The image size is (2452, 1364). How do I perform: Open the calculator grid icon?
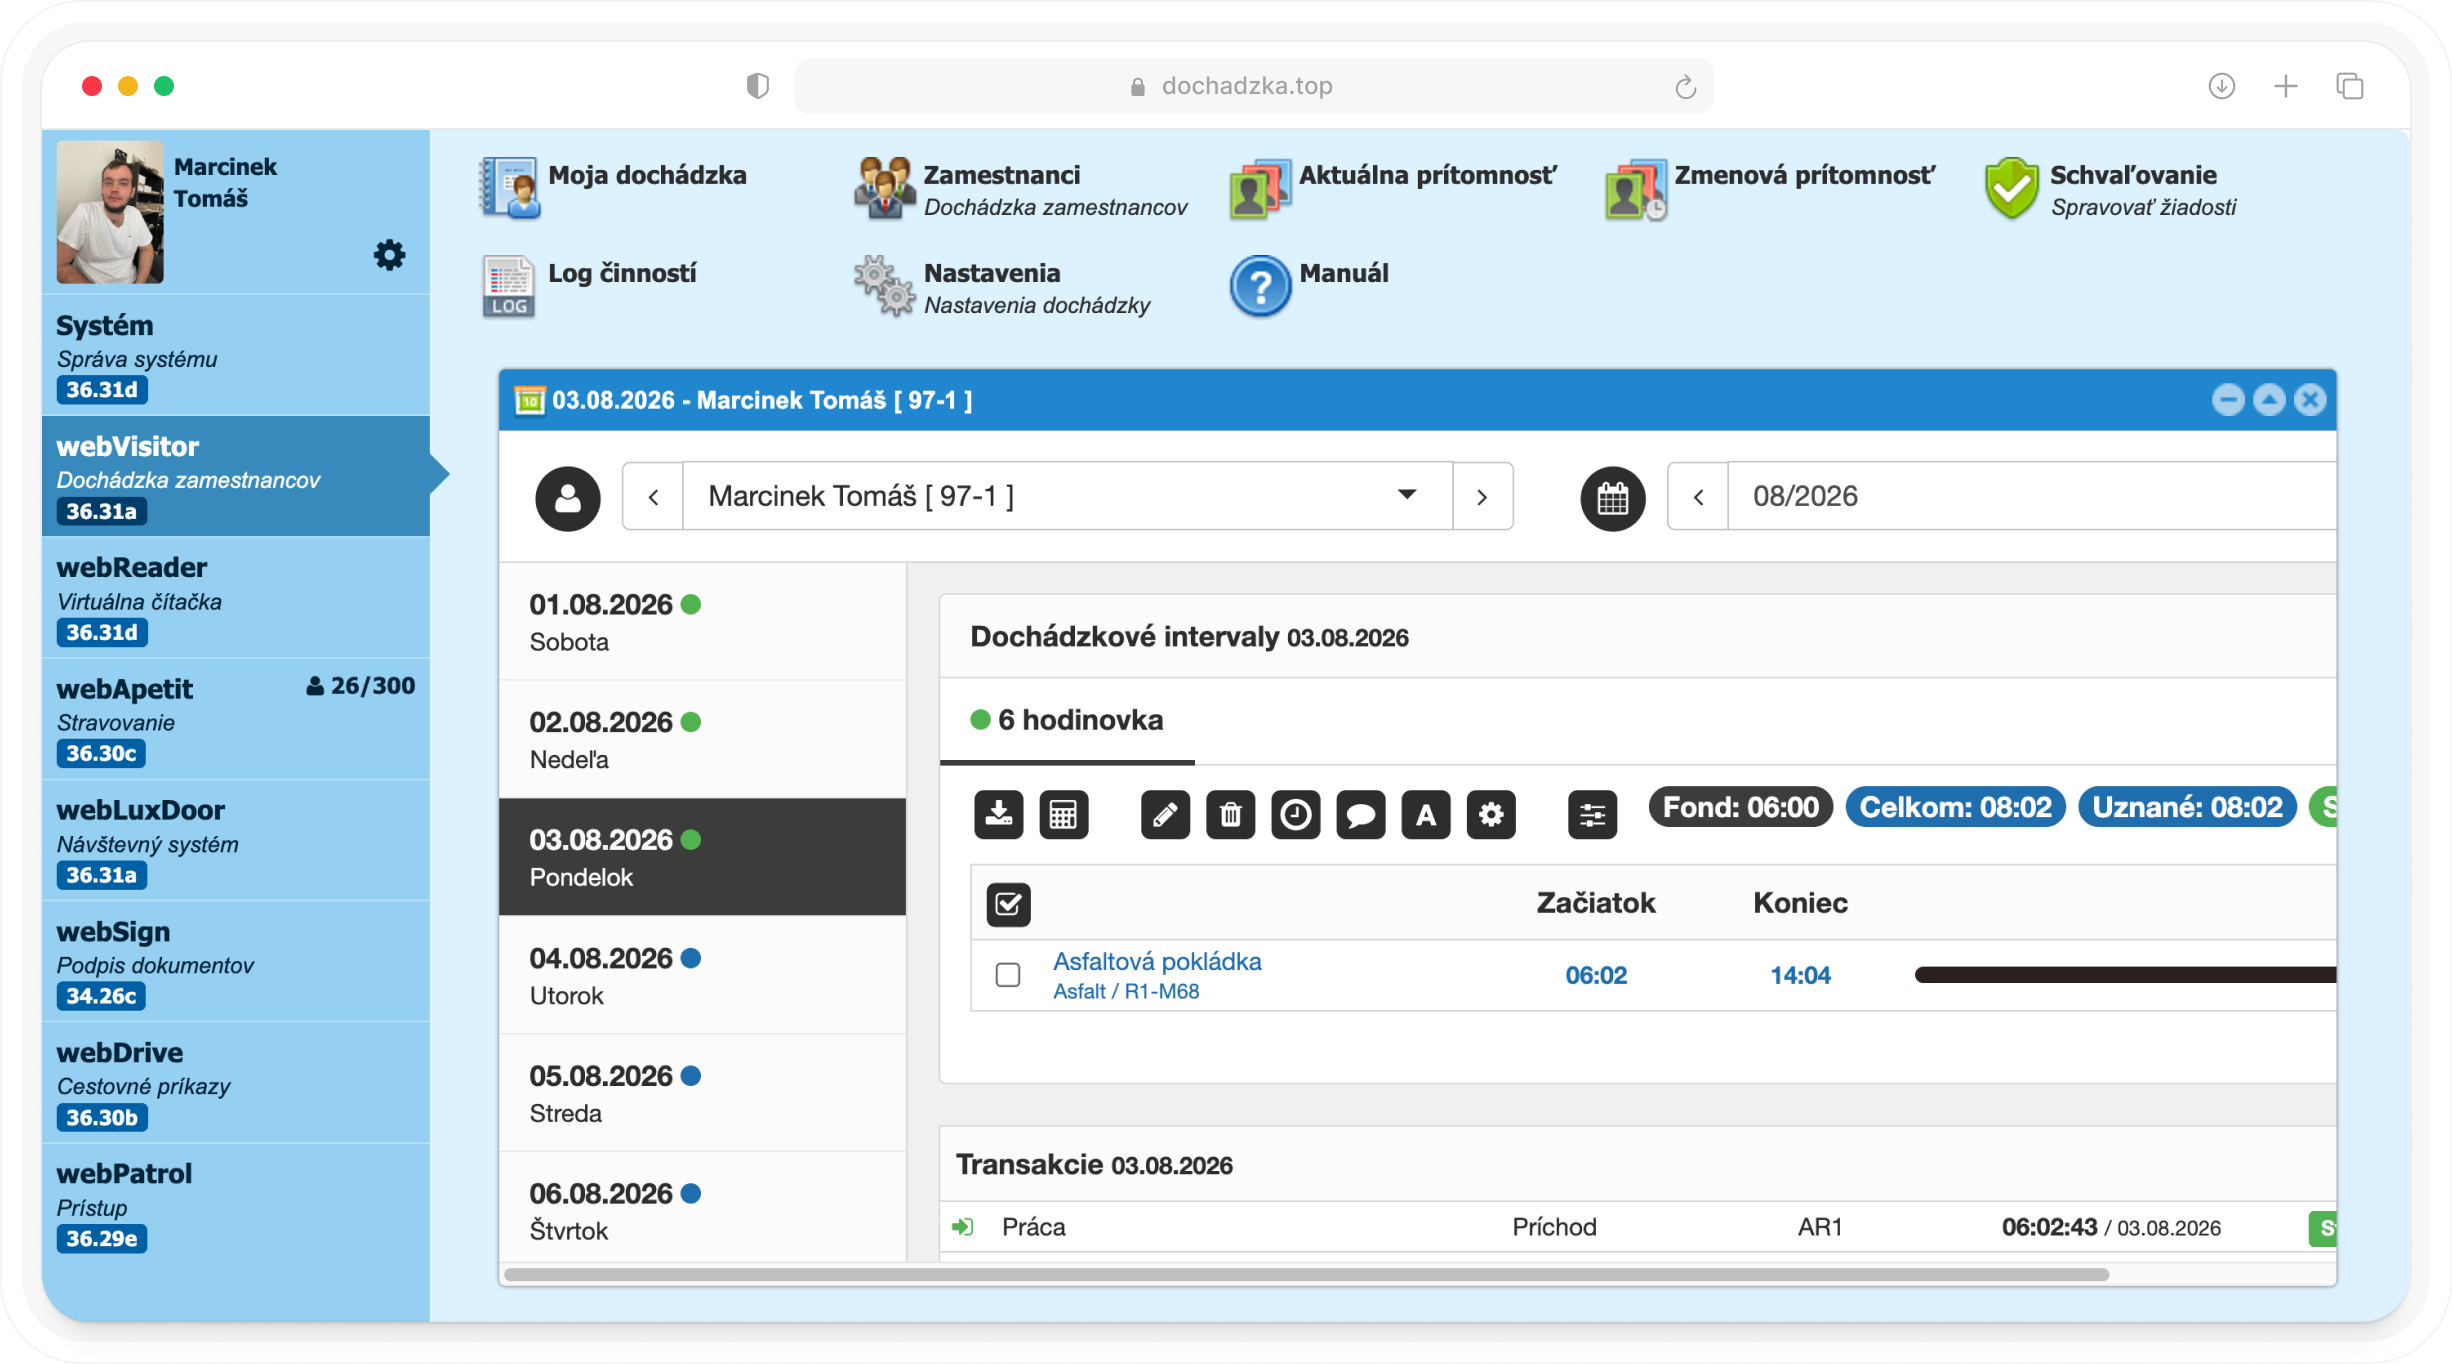[x=1063, y=814]
